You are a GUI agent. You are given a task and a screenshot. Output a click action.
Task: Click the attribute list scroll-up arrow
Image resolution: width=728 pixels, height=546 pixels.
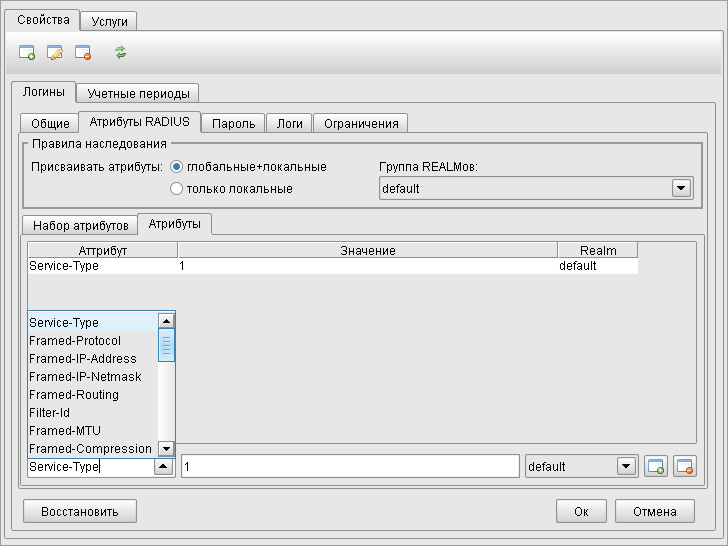coord(167,321)
